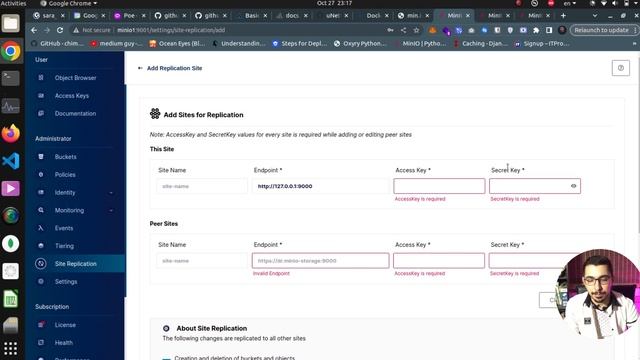
Task: Click Events lambda icon
Action: (41, 228)
